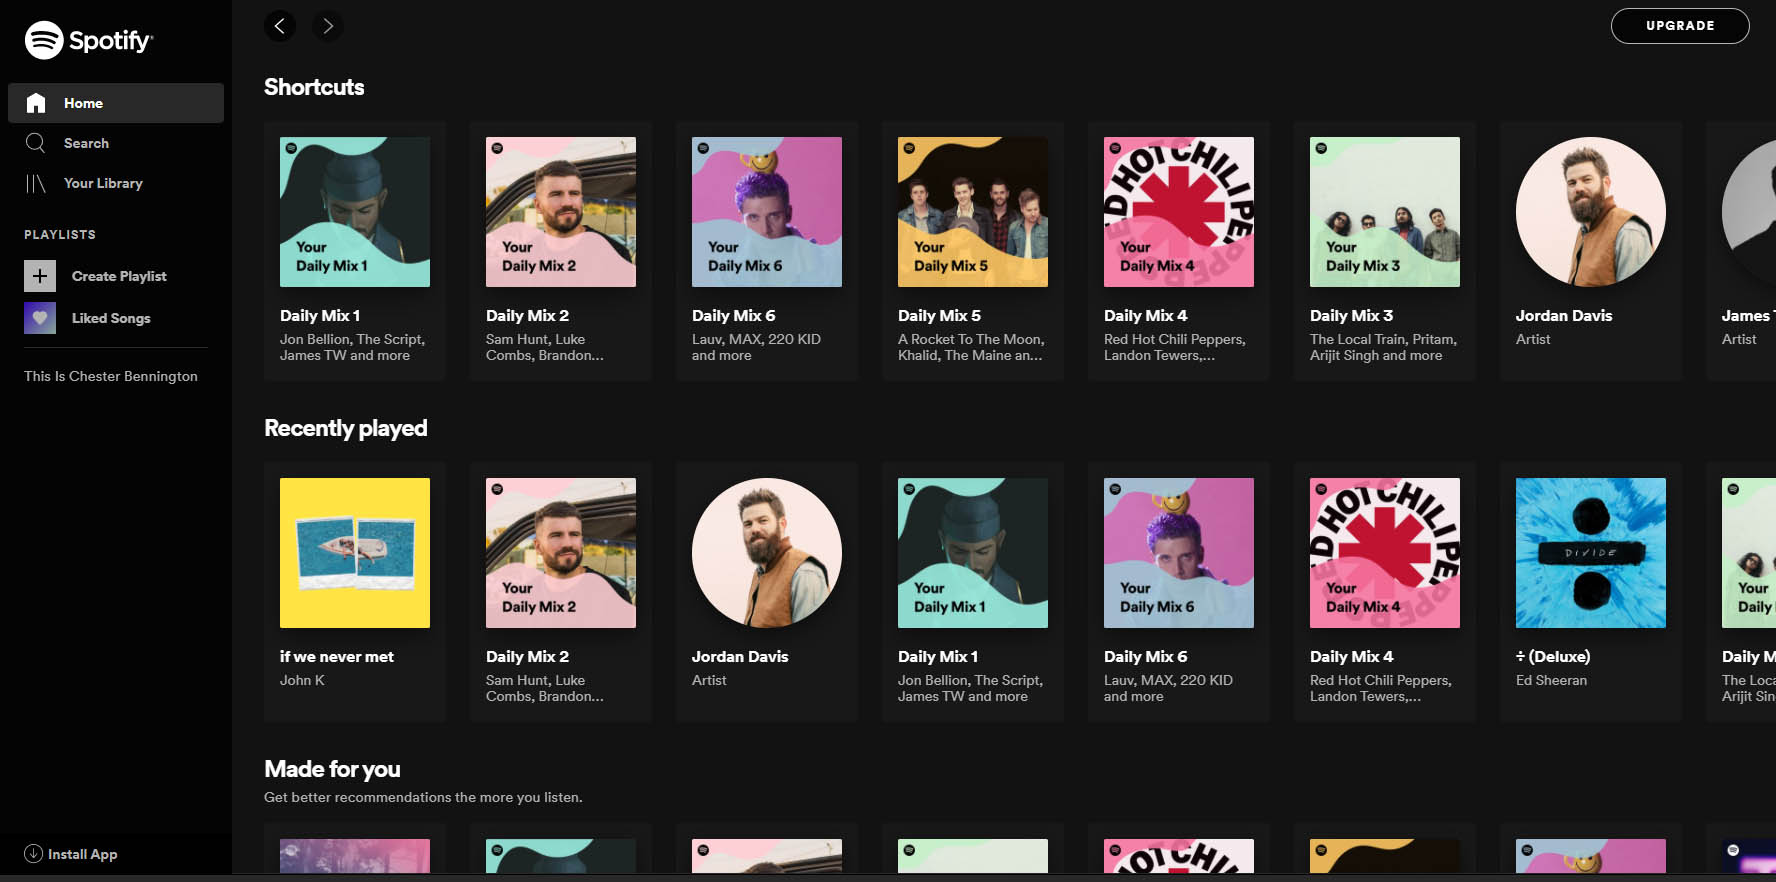
Task: Click 'Daily Mix 2' title in Shortcuts
Action: (x=527, y=315)
